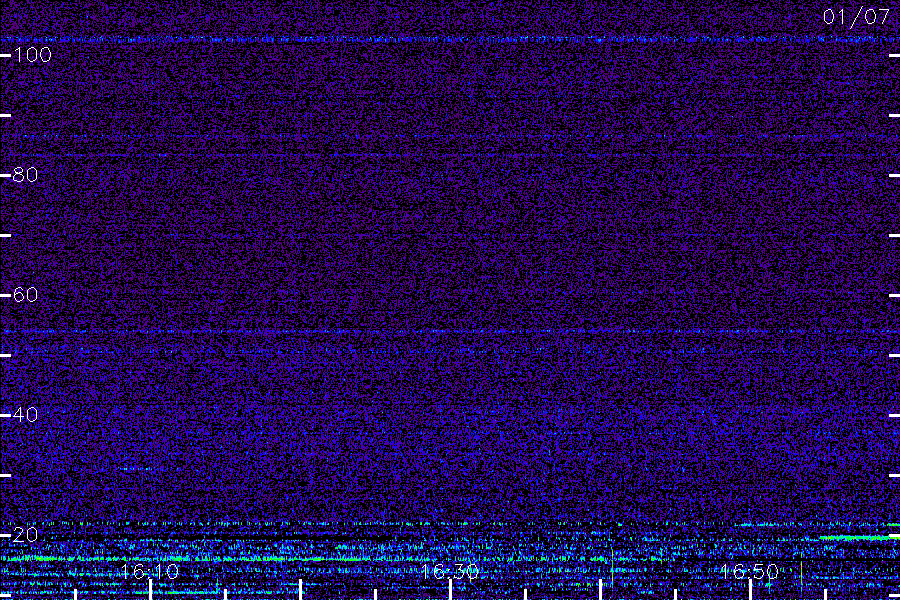Click the 01/07 date label

pyautogui.click(x=856, y=17)
